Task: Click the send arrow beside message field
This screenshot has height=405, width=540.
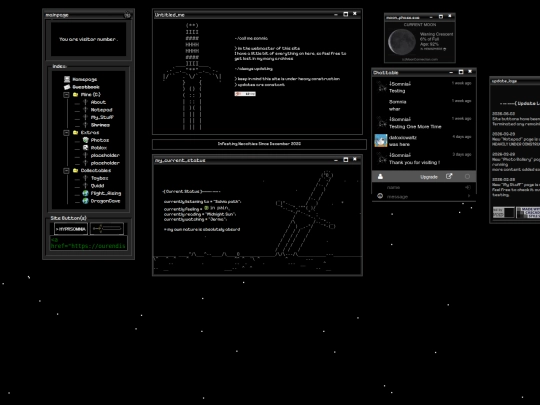Action: click(x=469, y=196)
